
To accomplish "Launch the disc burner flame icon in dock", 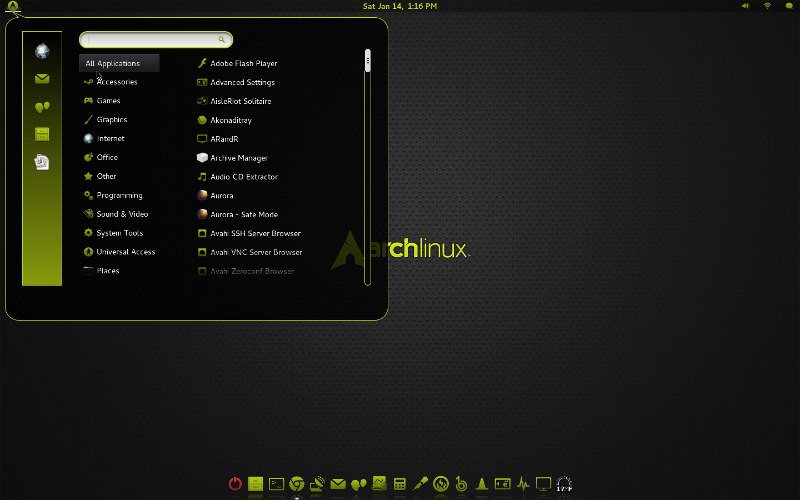I will [441, 484].
